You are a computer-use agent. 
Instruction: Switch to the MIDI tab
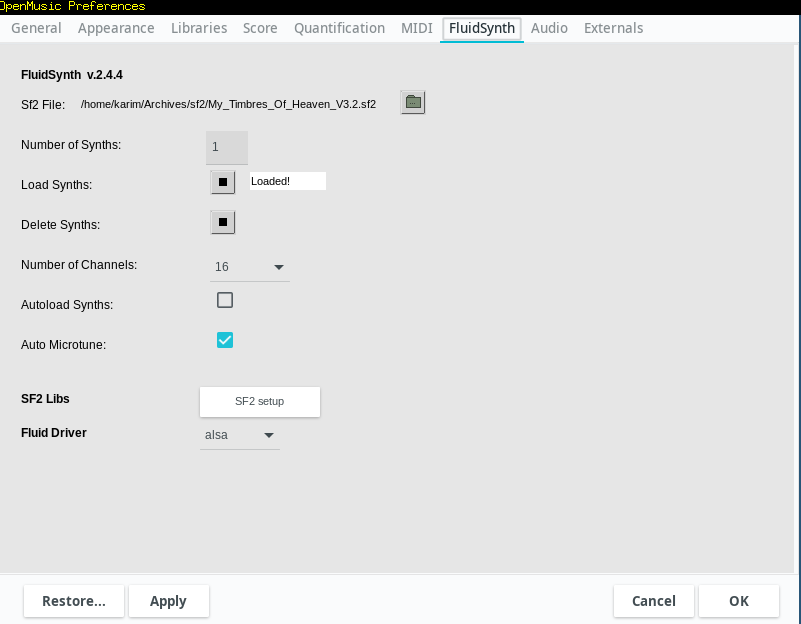click(x=417, y=28)
